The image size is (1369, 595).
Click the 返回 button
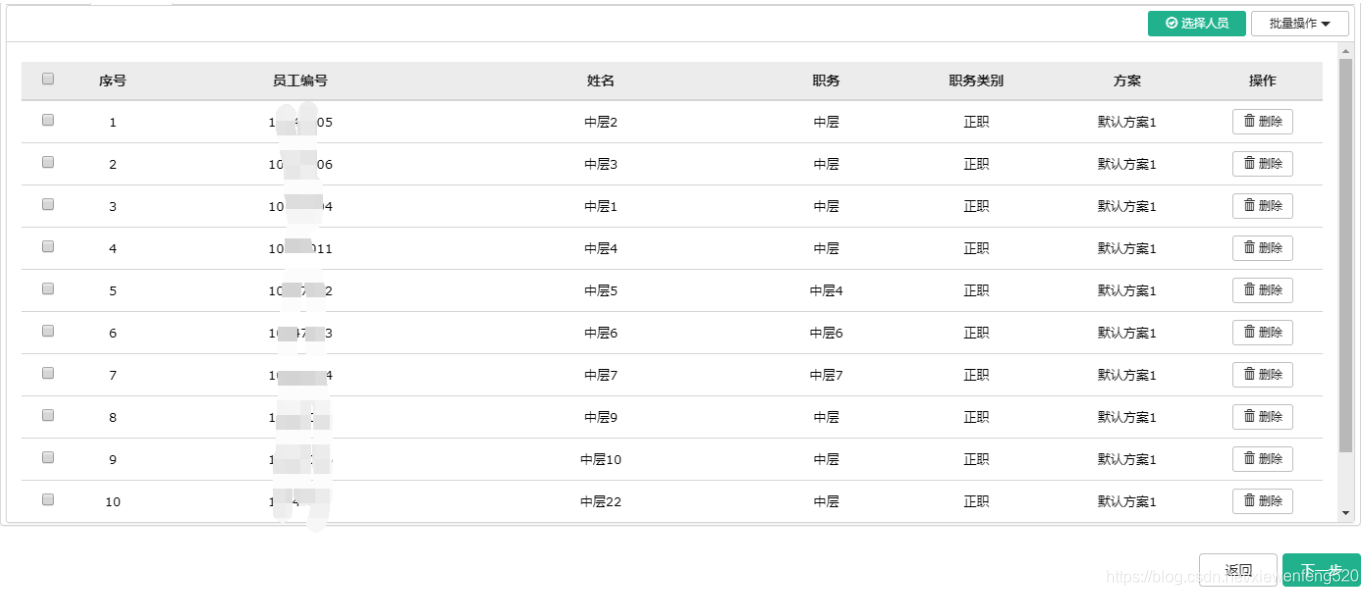(x=1238, y=570)
